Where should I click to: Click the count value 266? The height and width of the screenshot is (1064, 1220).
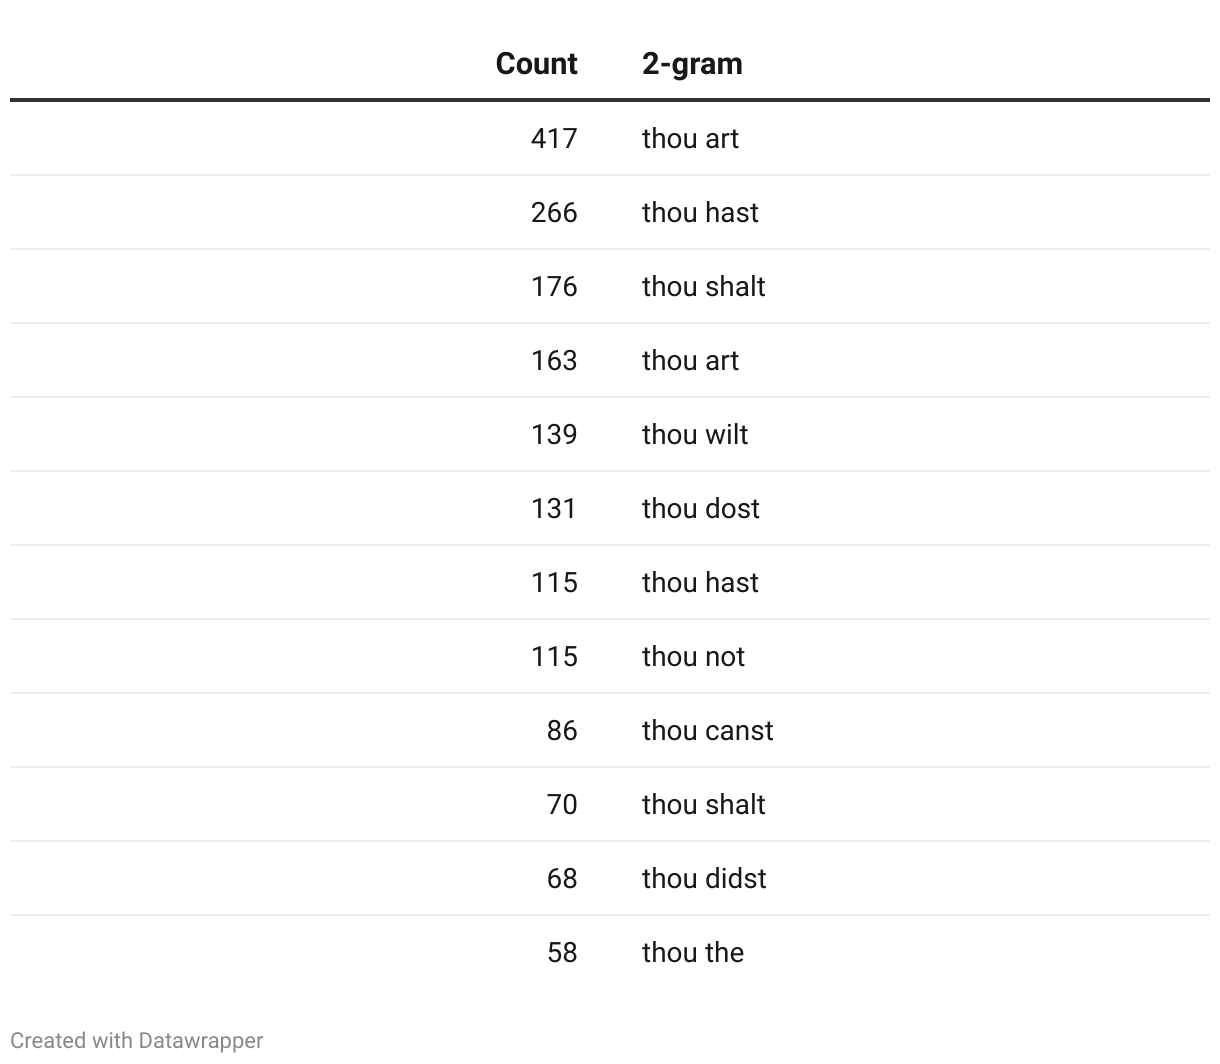pos(554,212)
